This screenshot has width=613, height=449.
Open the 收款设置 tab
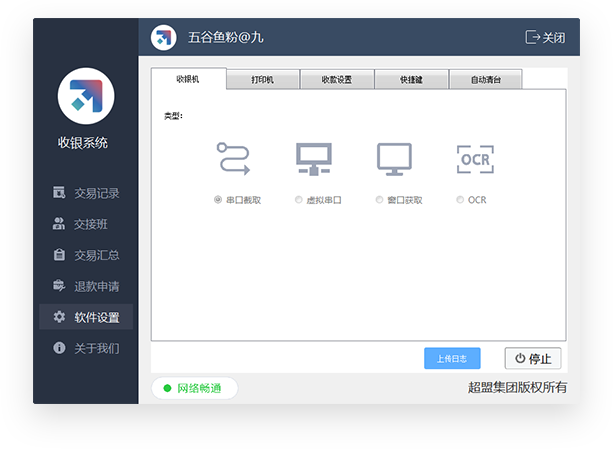point(337,80)
